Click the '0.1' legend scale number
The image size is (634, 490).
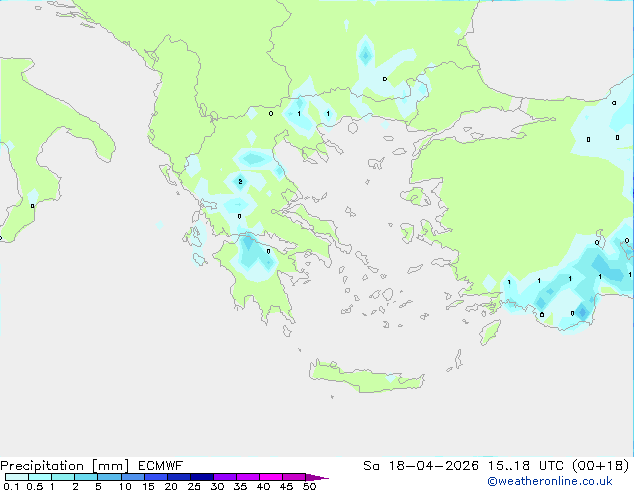[x=11, y=486]
